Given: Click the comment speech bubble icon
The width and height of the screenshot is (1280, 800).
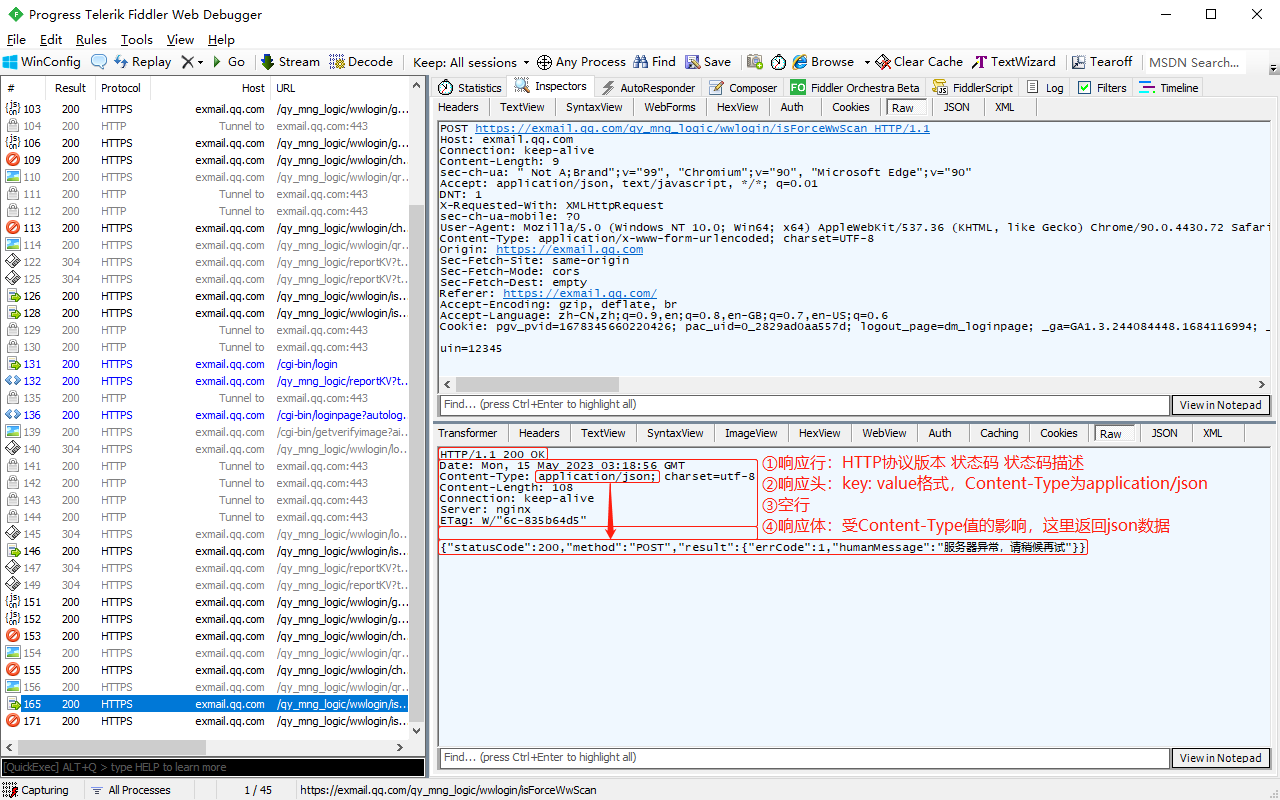Looking at the screenshot, I should (x=98, y=62).
